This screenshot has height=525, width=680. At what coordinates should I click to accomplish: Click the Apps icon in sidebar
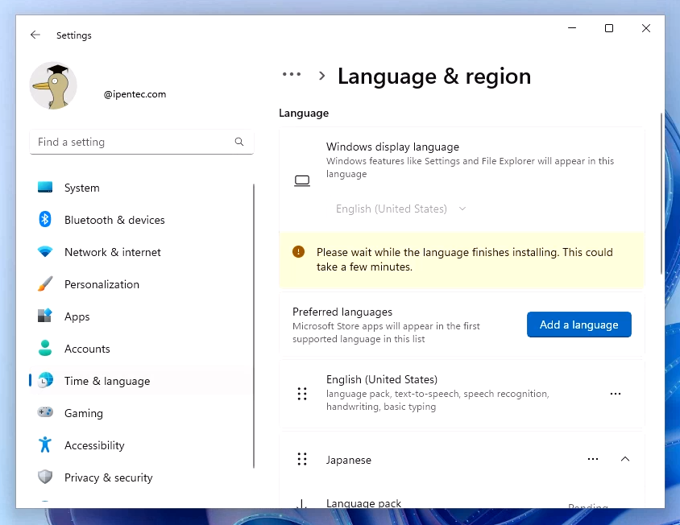(45, 316)
